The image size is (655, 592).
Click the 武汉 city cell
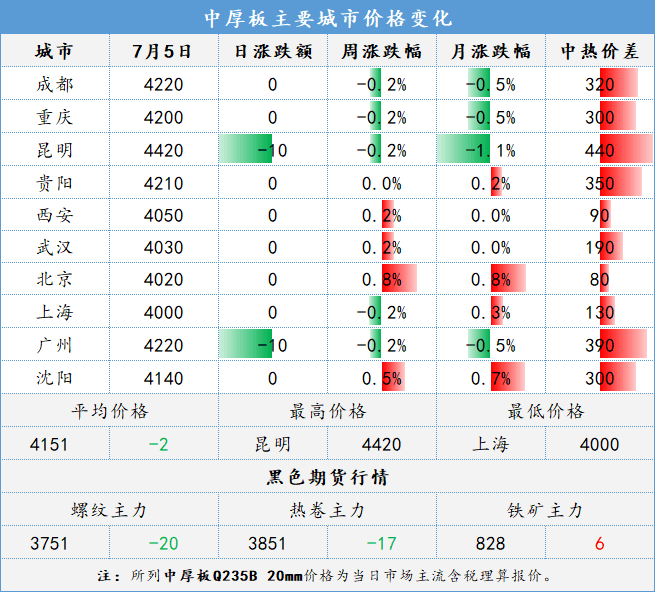pyautogui.click(x=55, y=247)
